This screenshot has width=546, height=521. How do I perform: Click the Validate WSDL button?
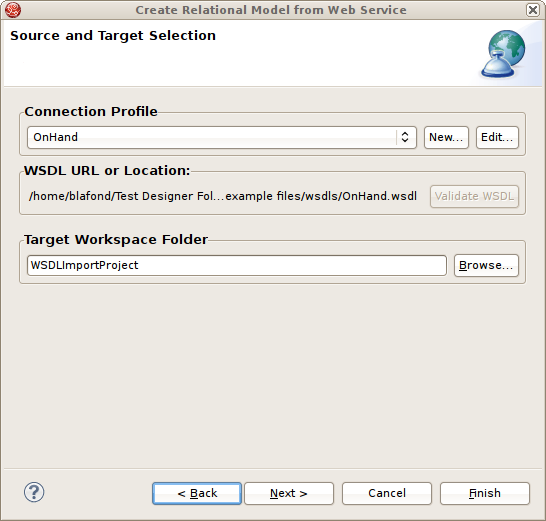(474, 196)
